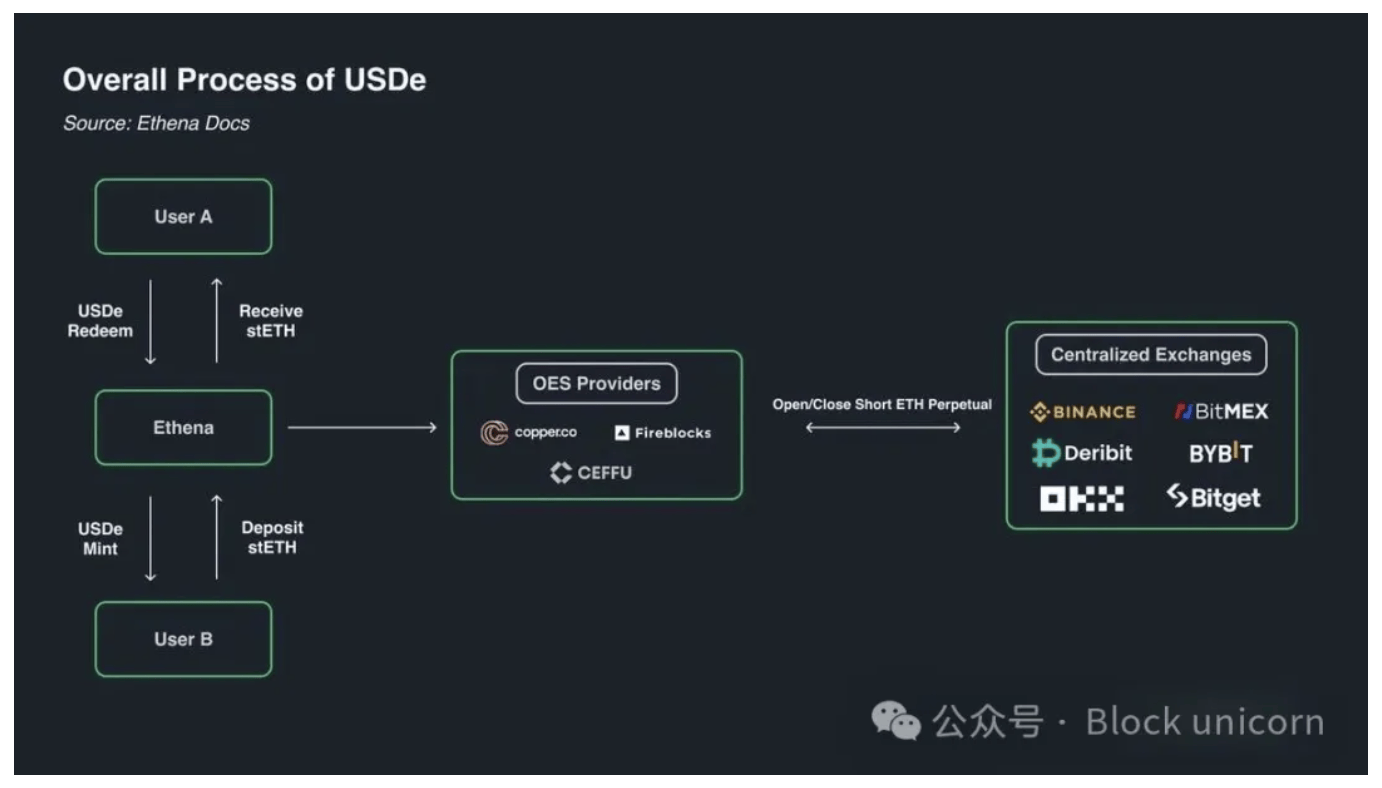Click the OES Providers label
Screen dimensions: 1382x788
tap(596, 384)
